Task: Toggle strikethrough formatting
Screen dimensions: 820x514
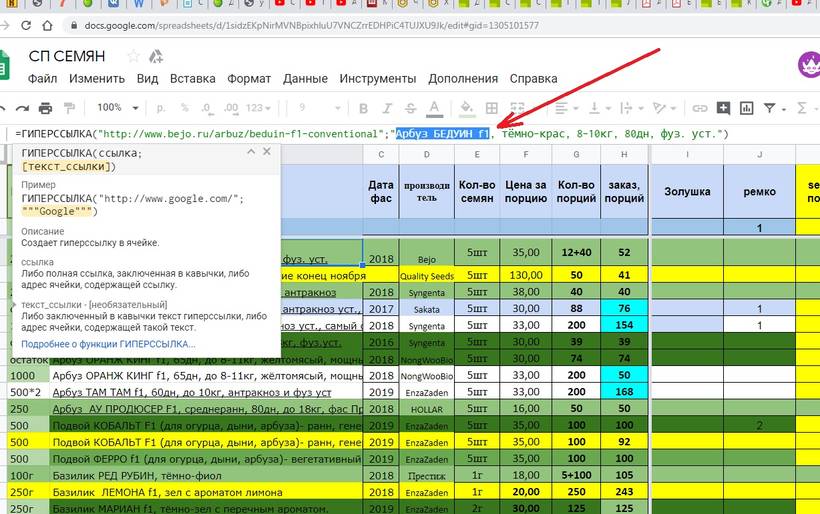Action: [x=411, y=108]
